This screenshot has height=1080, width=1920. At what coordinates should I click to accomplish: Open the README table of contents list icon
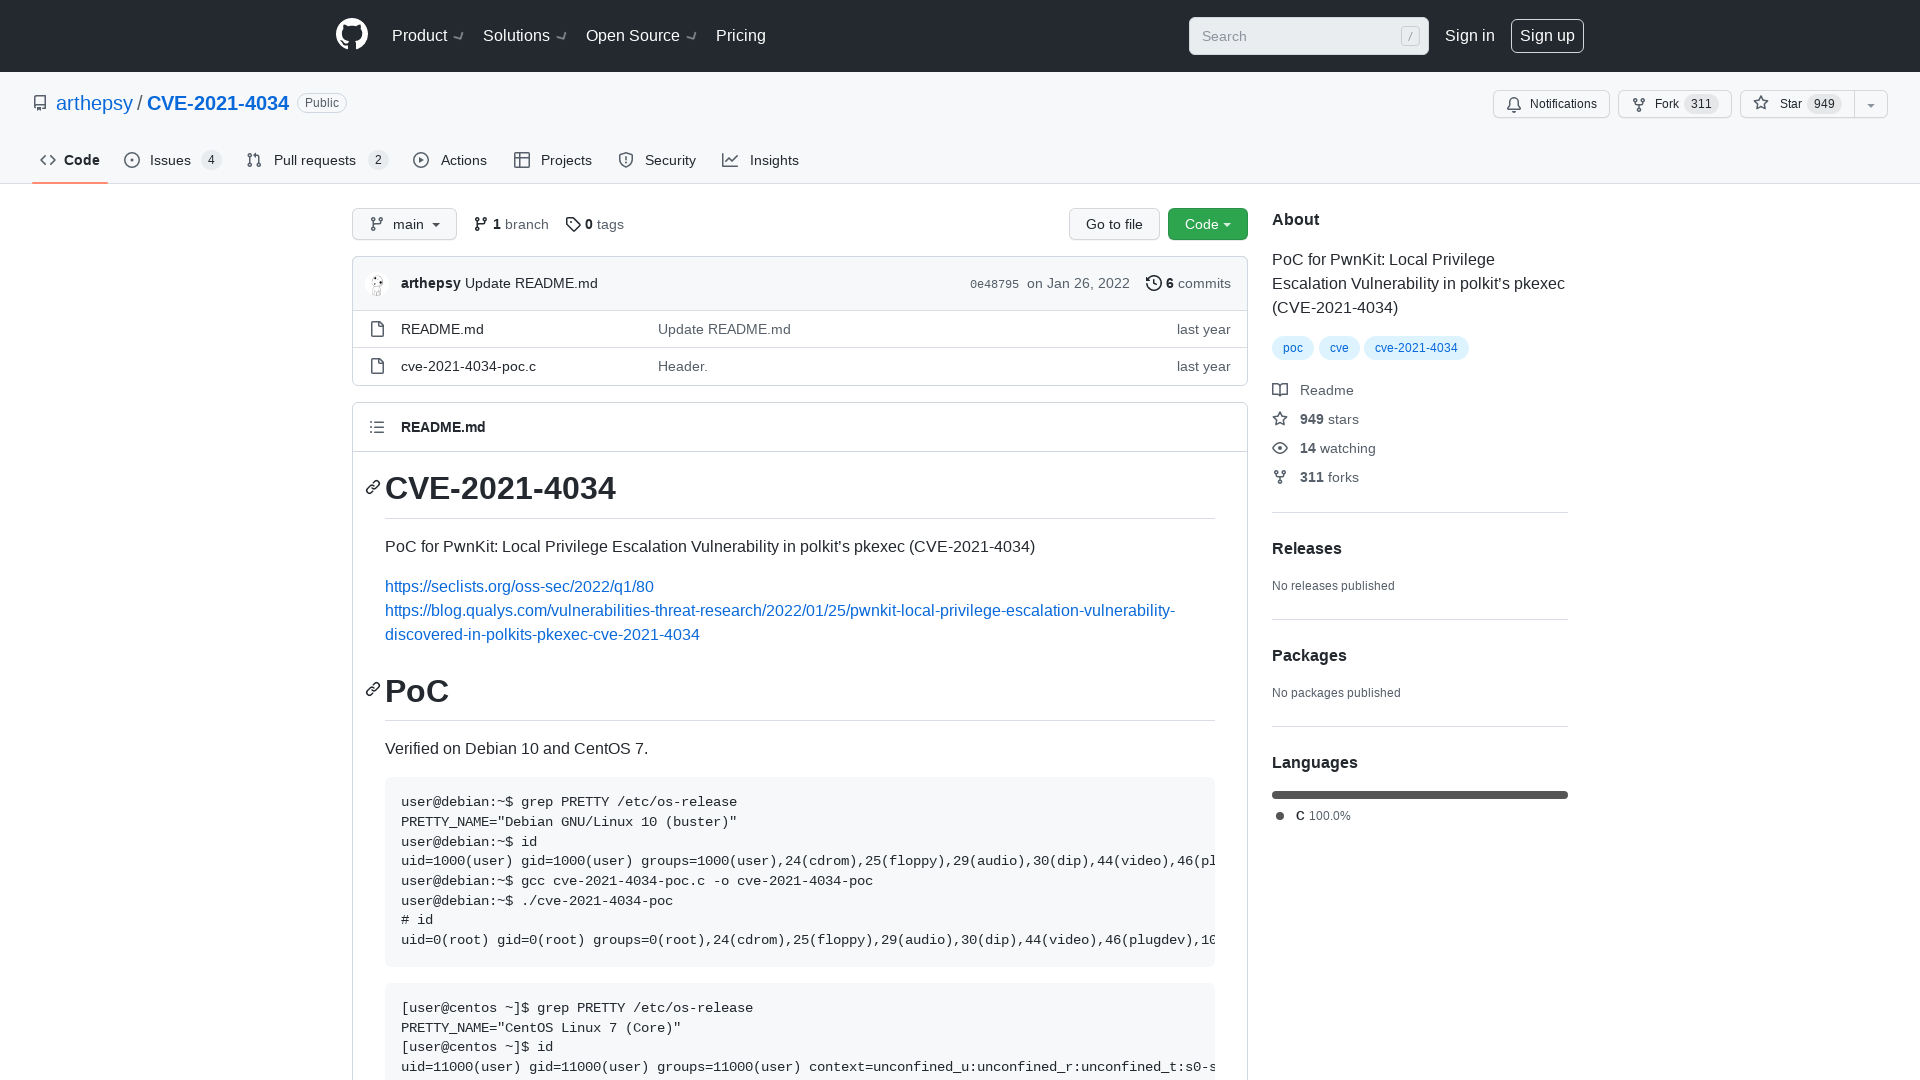coord(377,427)
